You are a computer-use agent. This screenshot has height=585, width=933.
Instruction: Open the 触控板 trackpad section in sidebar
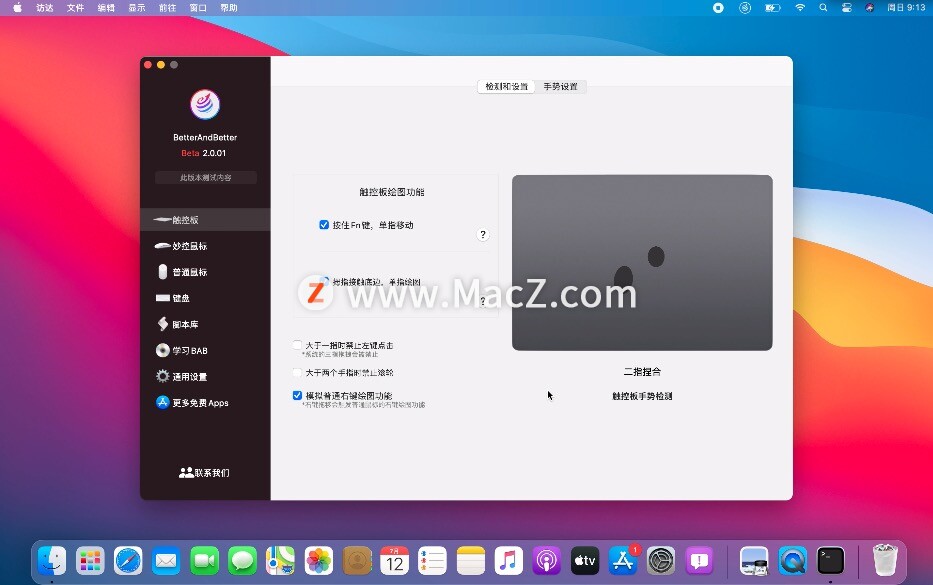[205, 220]
